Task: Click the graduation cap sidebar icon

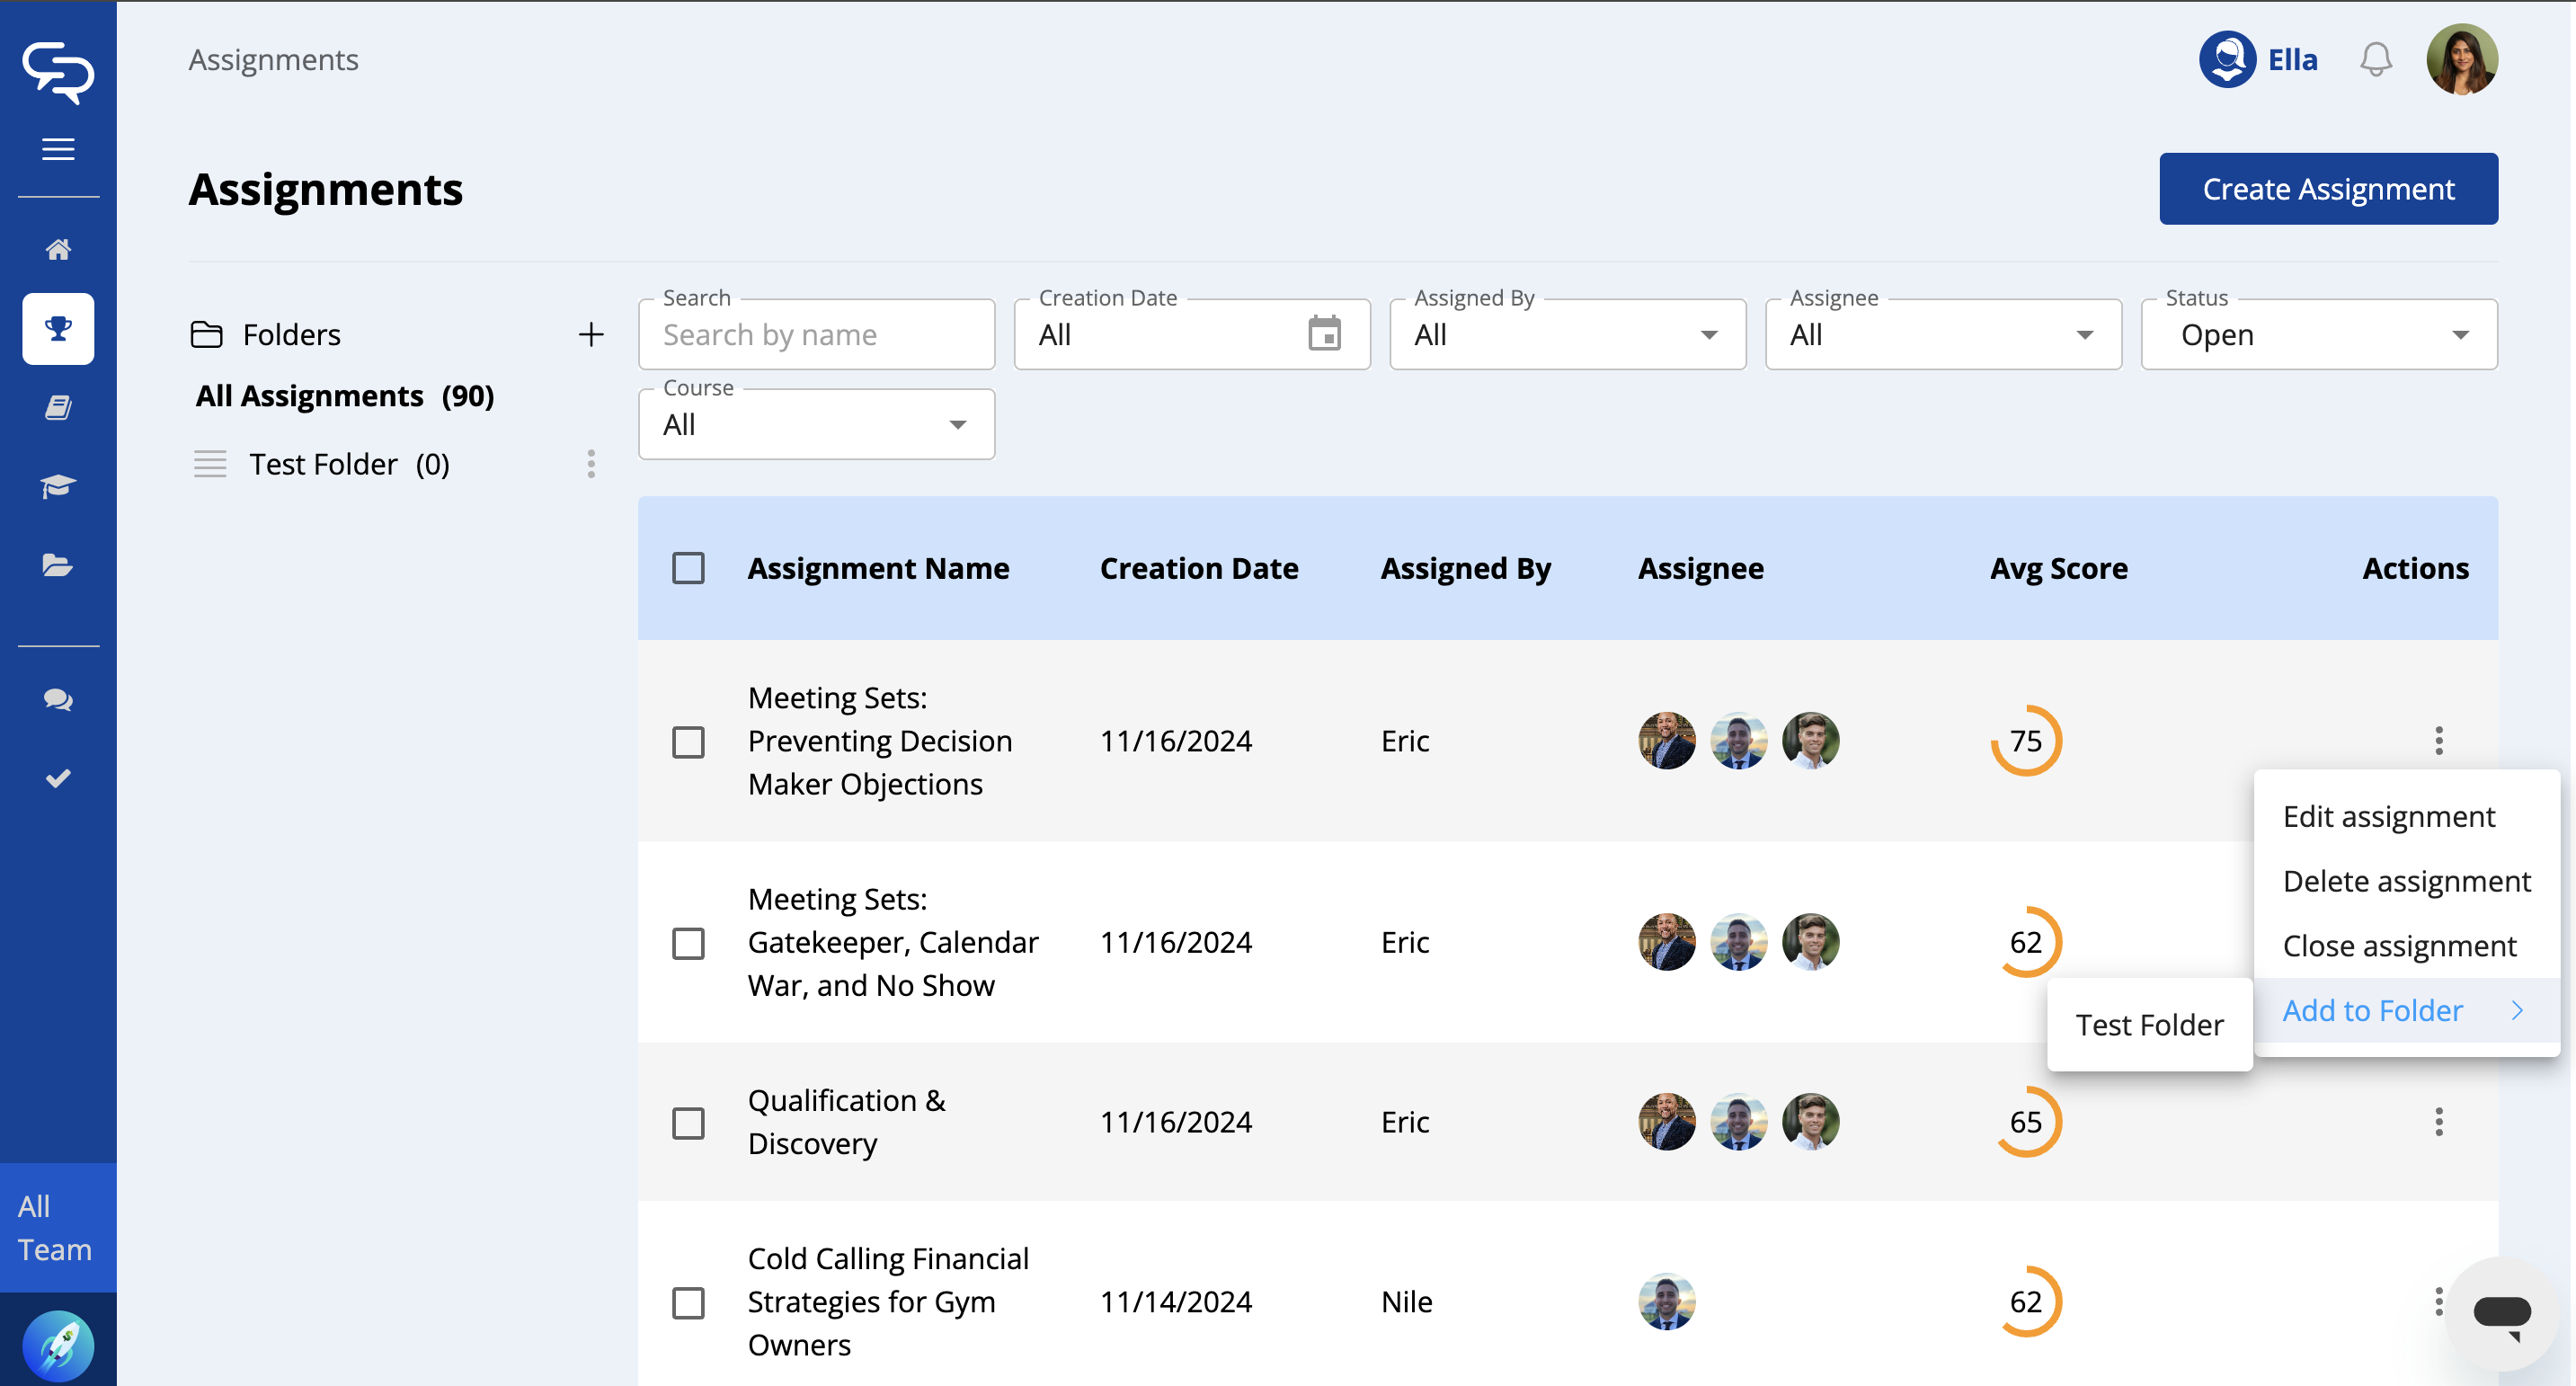Action: (58, 486)
